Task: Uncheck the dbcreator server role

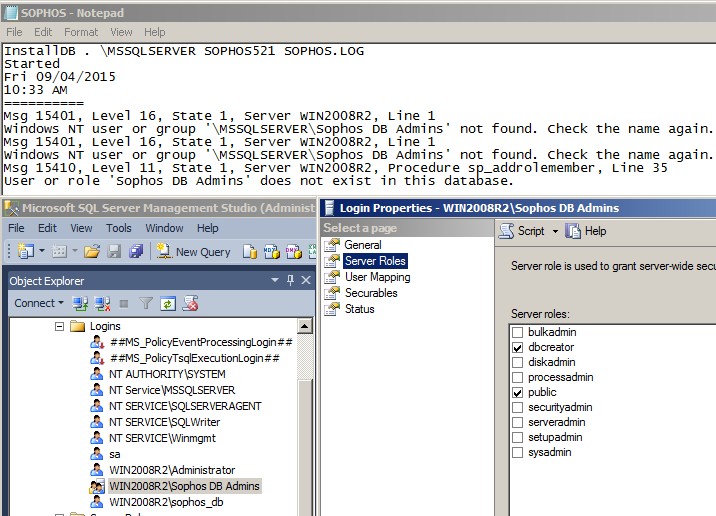Action: click(x=517, y=348)
